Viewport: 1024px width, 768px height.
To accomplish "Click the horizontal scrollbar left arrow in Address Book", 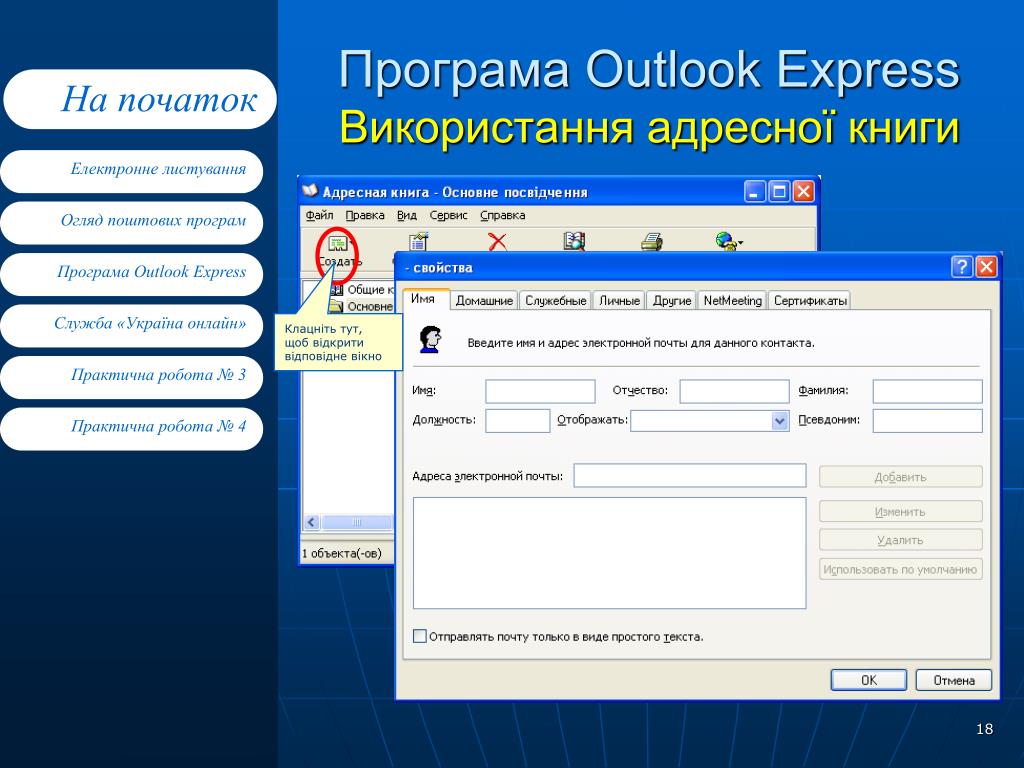I will coord(312,522).
